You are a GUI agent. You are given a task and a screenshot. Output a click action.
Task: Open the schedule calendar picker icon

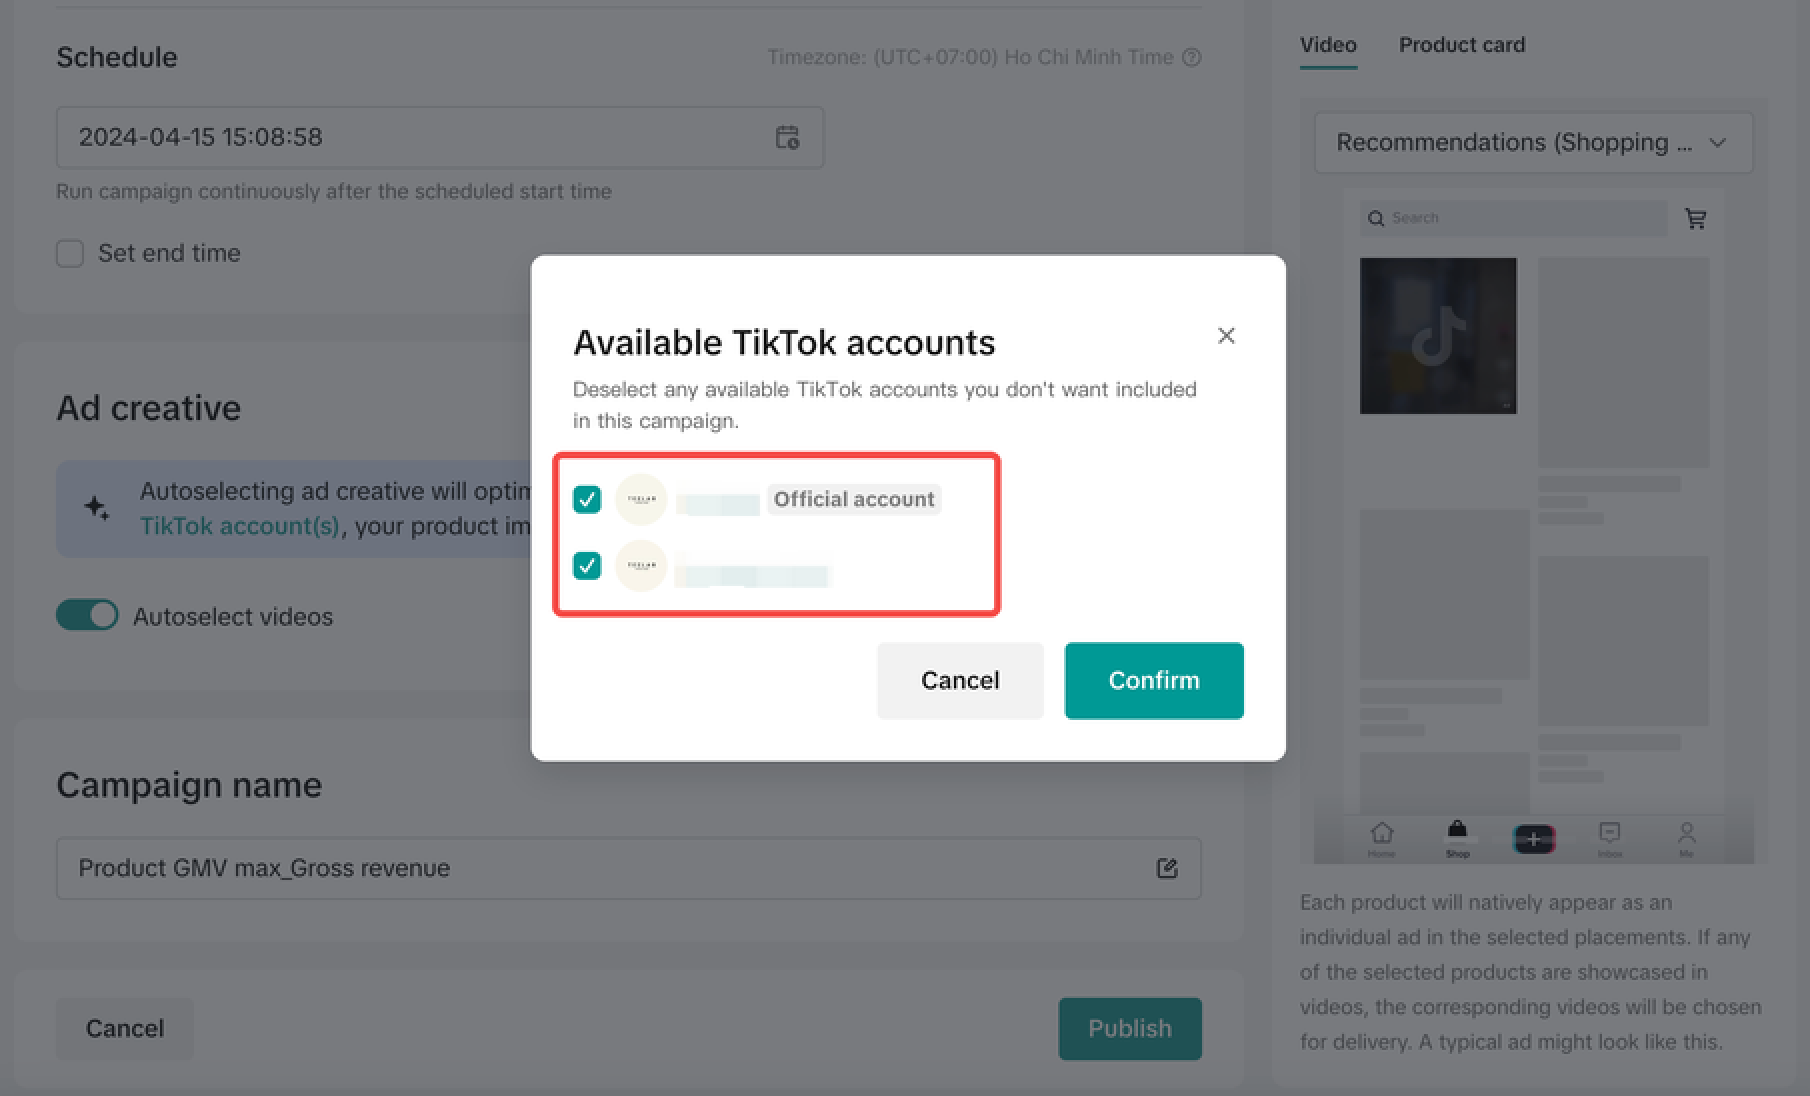tap(787, 137)
